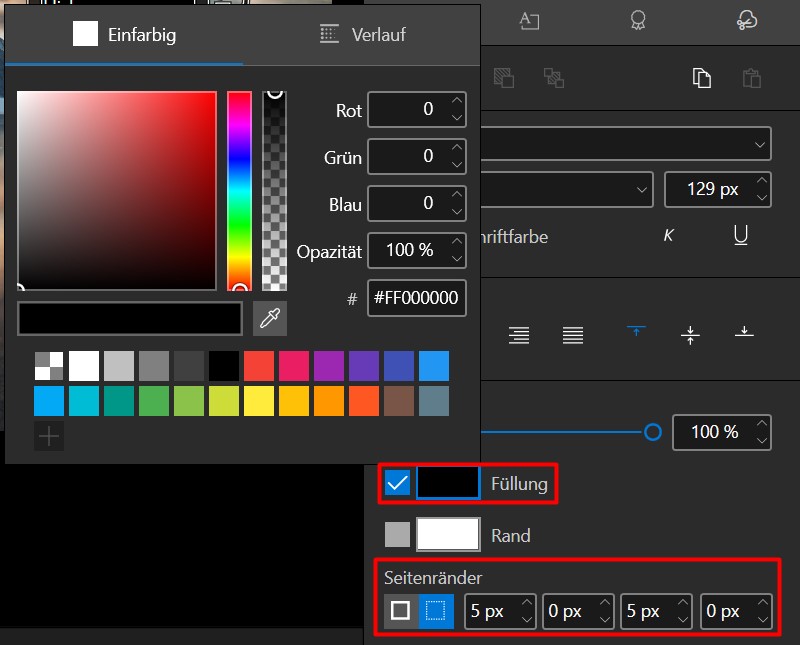This screenshot has height=645, width=800.
Task: Align text vertically to top
Action: (636, 331)
